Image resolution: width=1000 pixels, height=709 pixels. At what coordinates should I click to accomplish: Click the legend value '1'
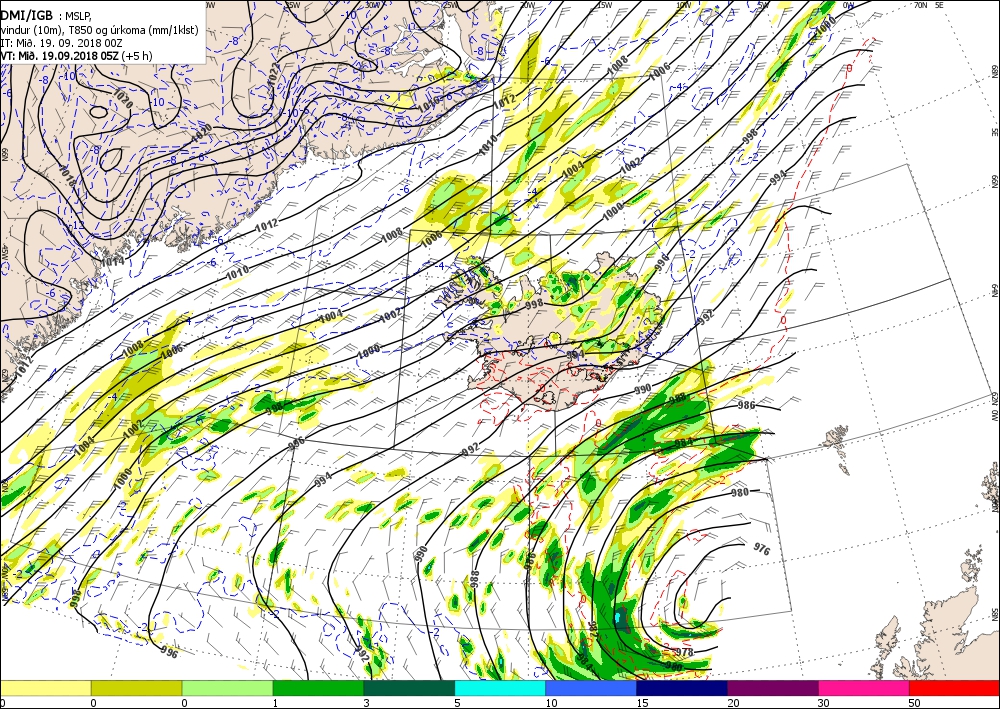(276, 703)
